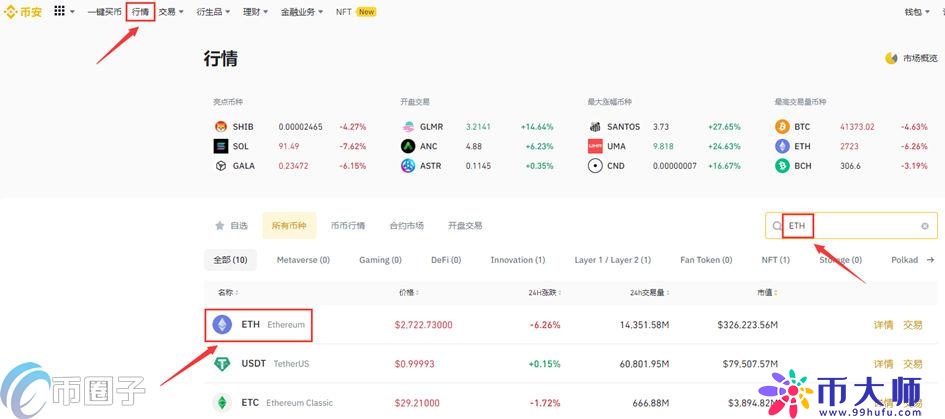Screen dimensions: 945x419
Task: Click the BCH coin icon
Action: pyautogui.click(x=782, y=166)
